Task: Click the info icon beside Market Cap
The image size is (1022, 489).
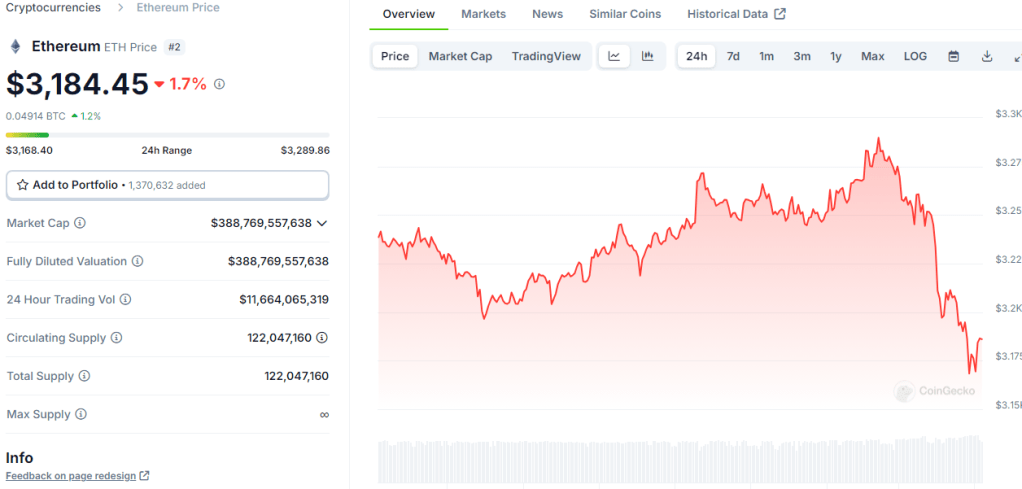Action: point(80,223)
